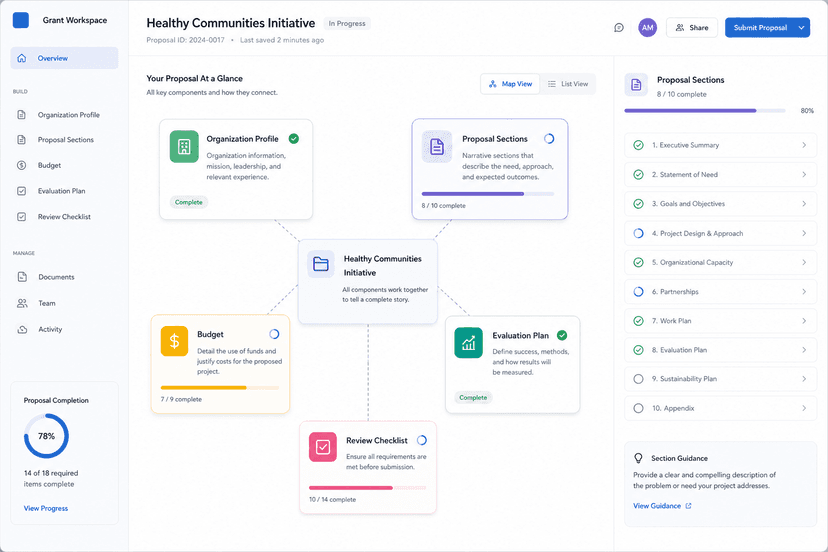Image resolution: width=828 pixels, height=552 pixels.
Task: Toggle status circle for 7. Work Plan
Action: pos(638,321)
